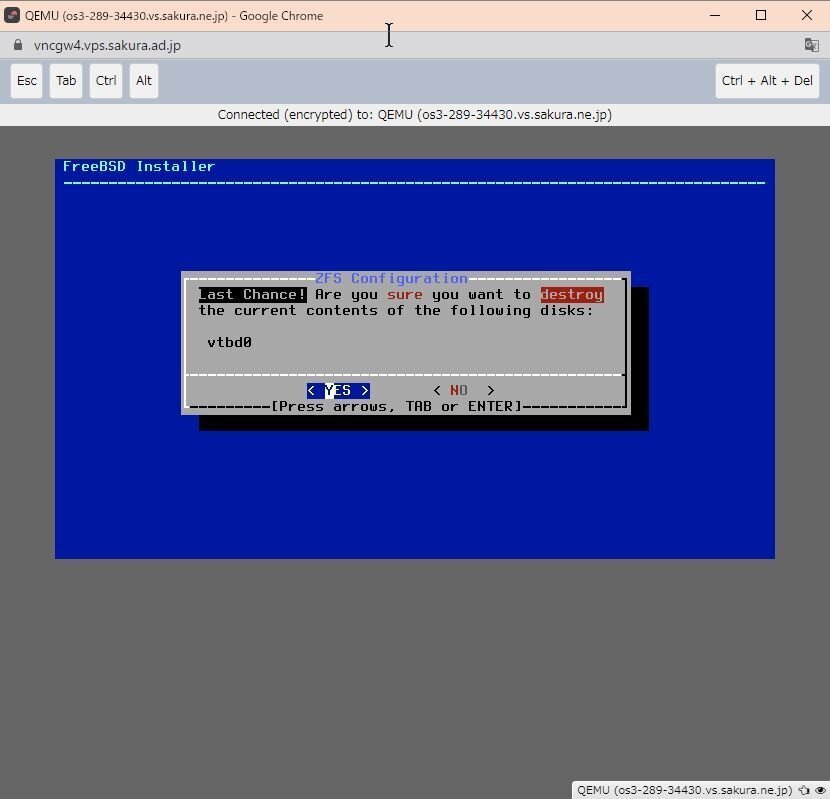The width and height of the screenshot is (830, 799).
Task: Select the vncgw4.vps.sakura.ad.jp address text
Action: pyautogui.click(x=107, y=46)
